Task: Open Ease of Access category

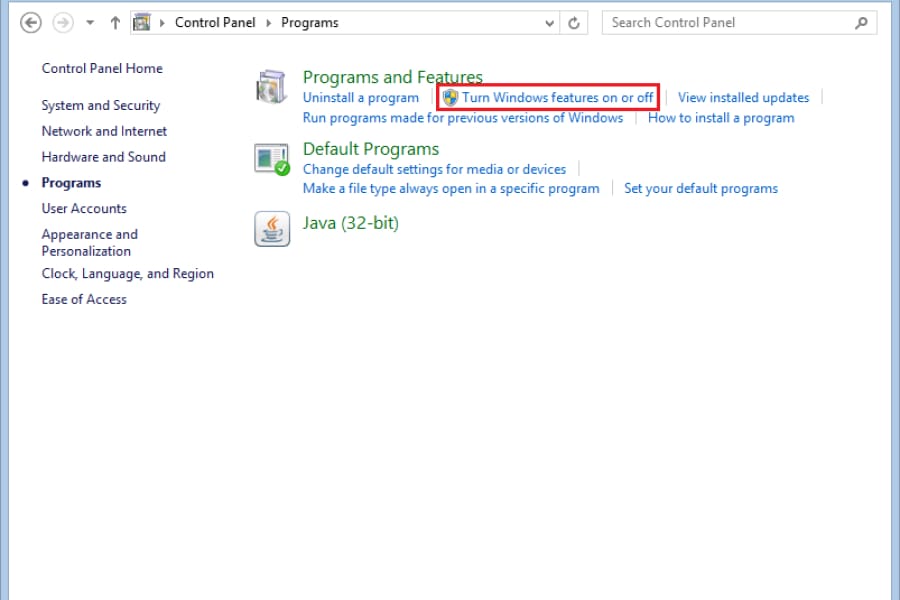Action: [x=84, y=299]
